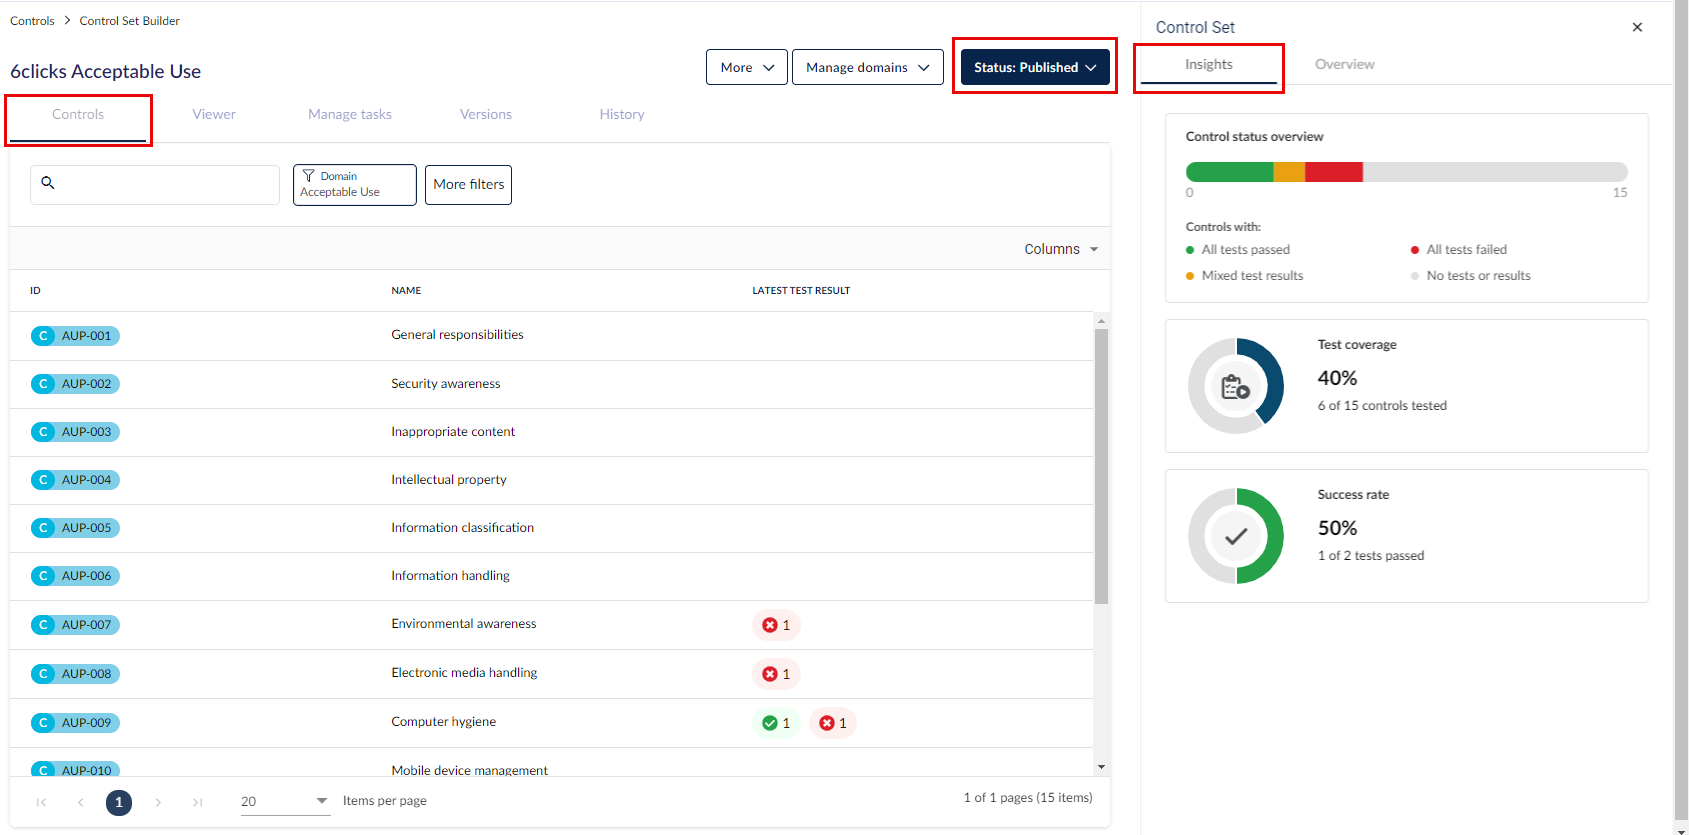The image size is (1689, 835).
Task: Open the AUP-001 control ID badge
Action: [x=75, y=336]
